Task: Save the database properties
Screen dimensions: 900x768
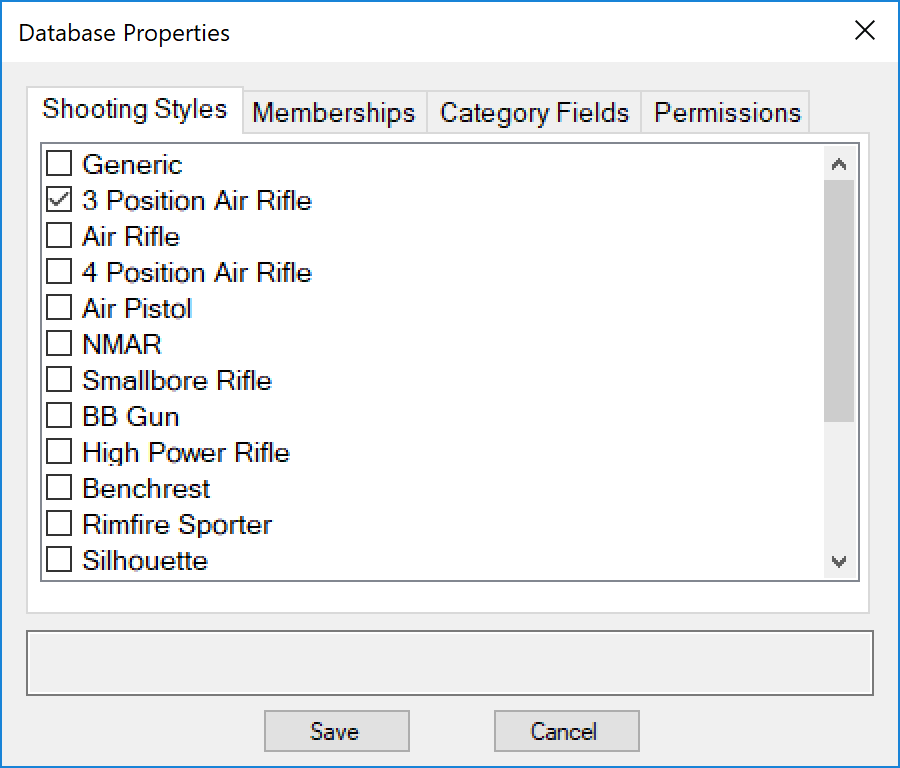Action: [336, 731]
